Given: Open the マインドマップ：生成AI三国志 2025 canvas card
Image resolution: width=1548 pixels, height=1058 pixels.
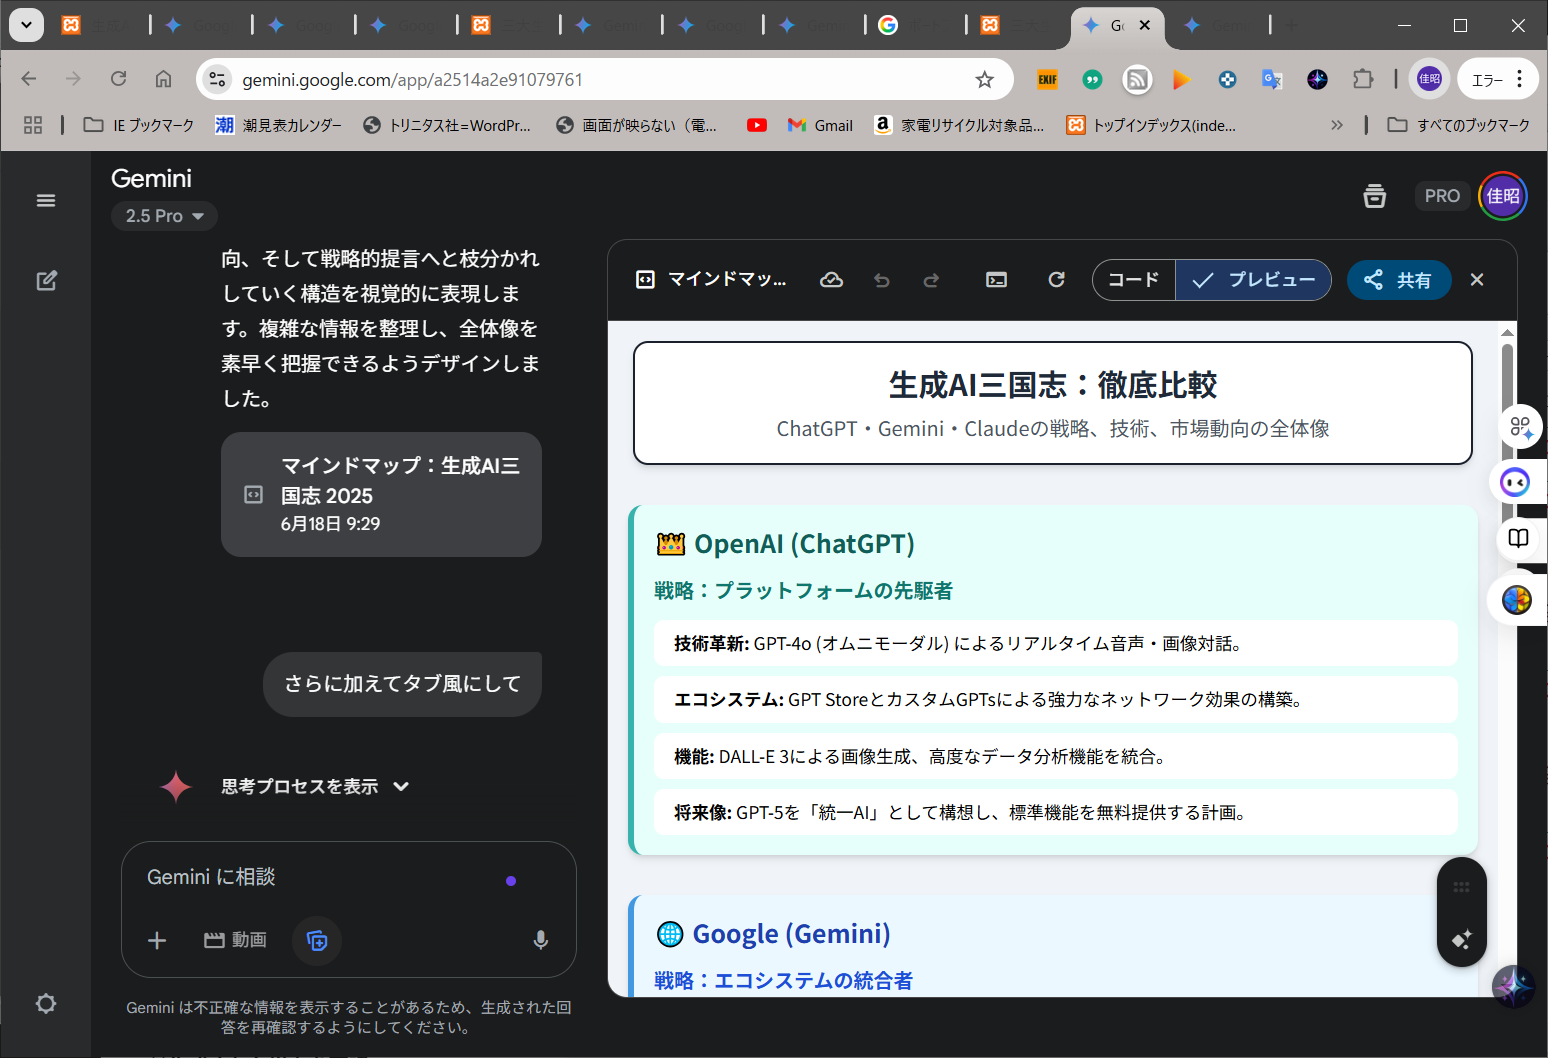Looking at the screenshot, I should coord(381,494).
